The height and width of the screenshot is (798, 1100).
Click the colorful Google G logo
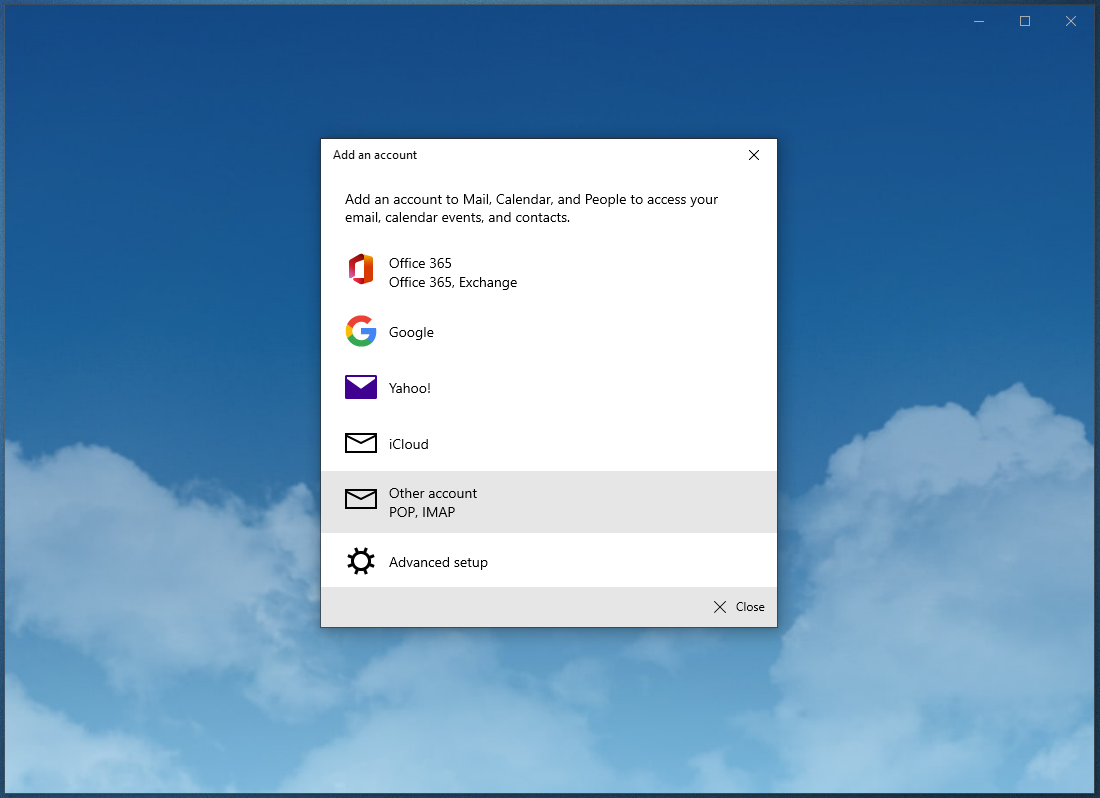[360, 331]
